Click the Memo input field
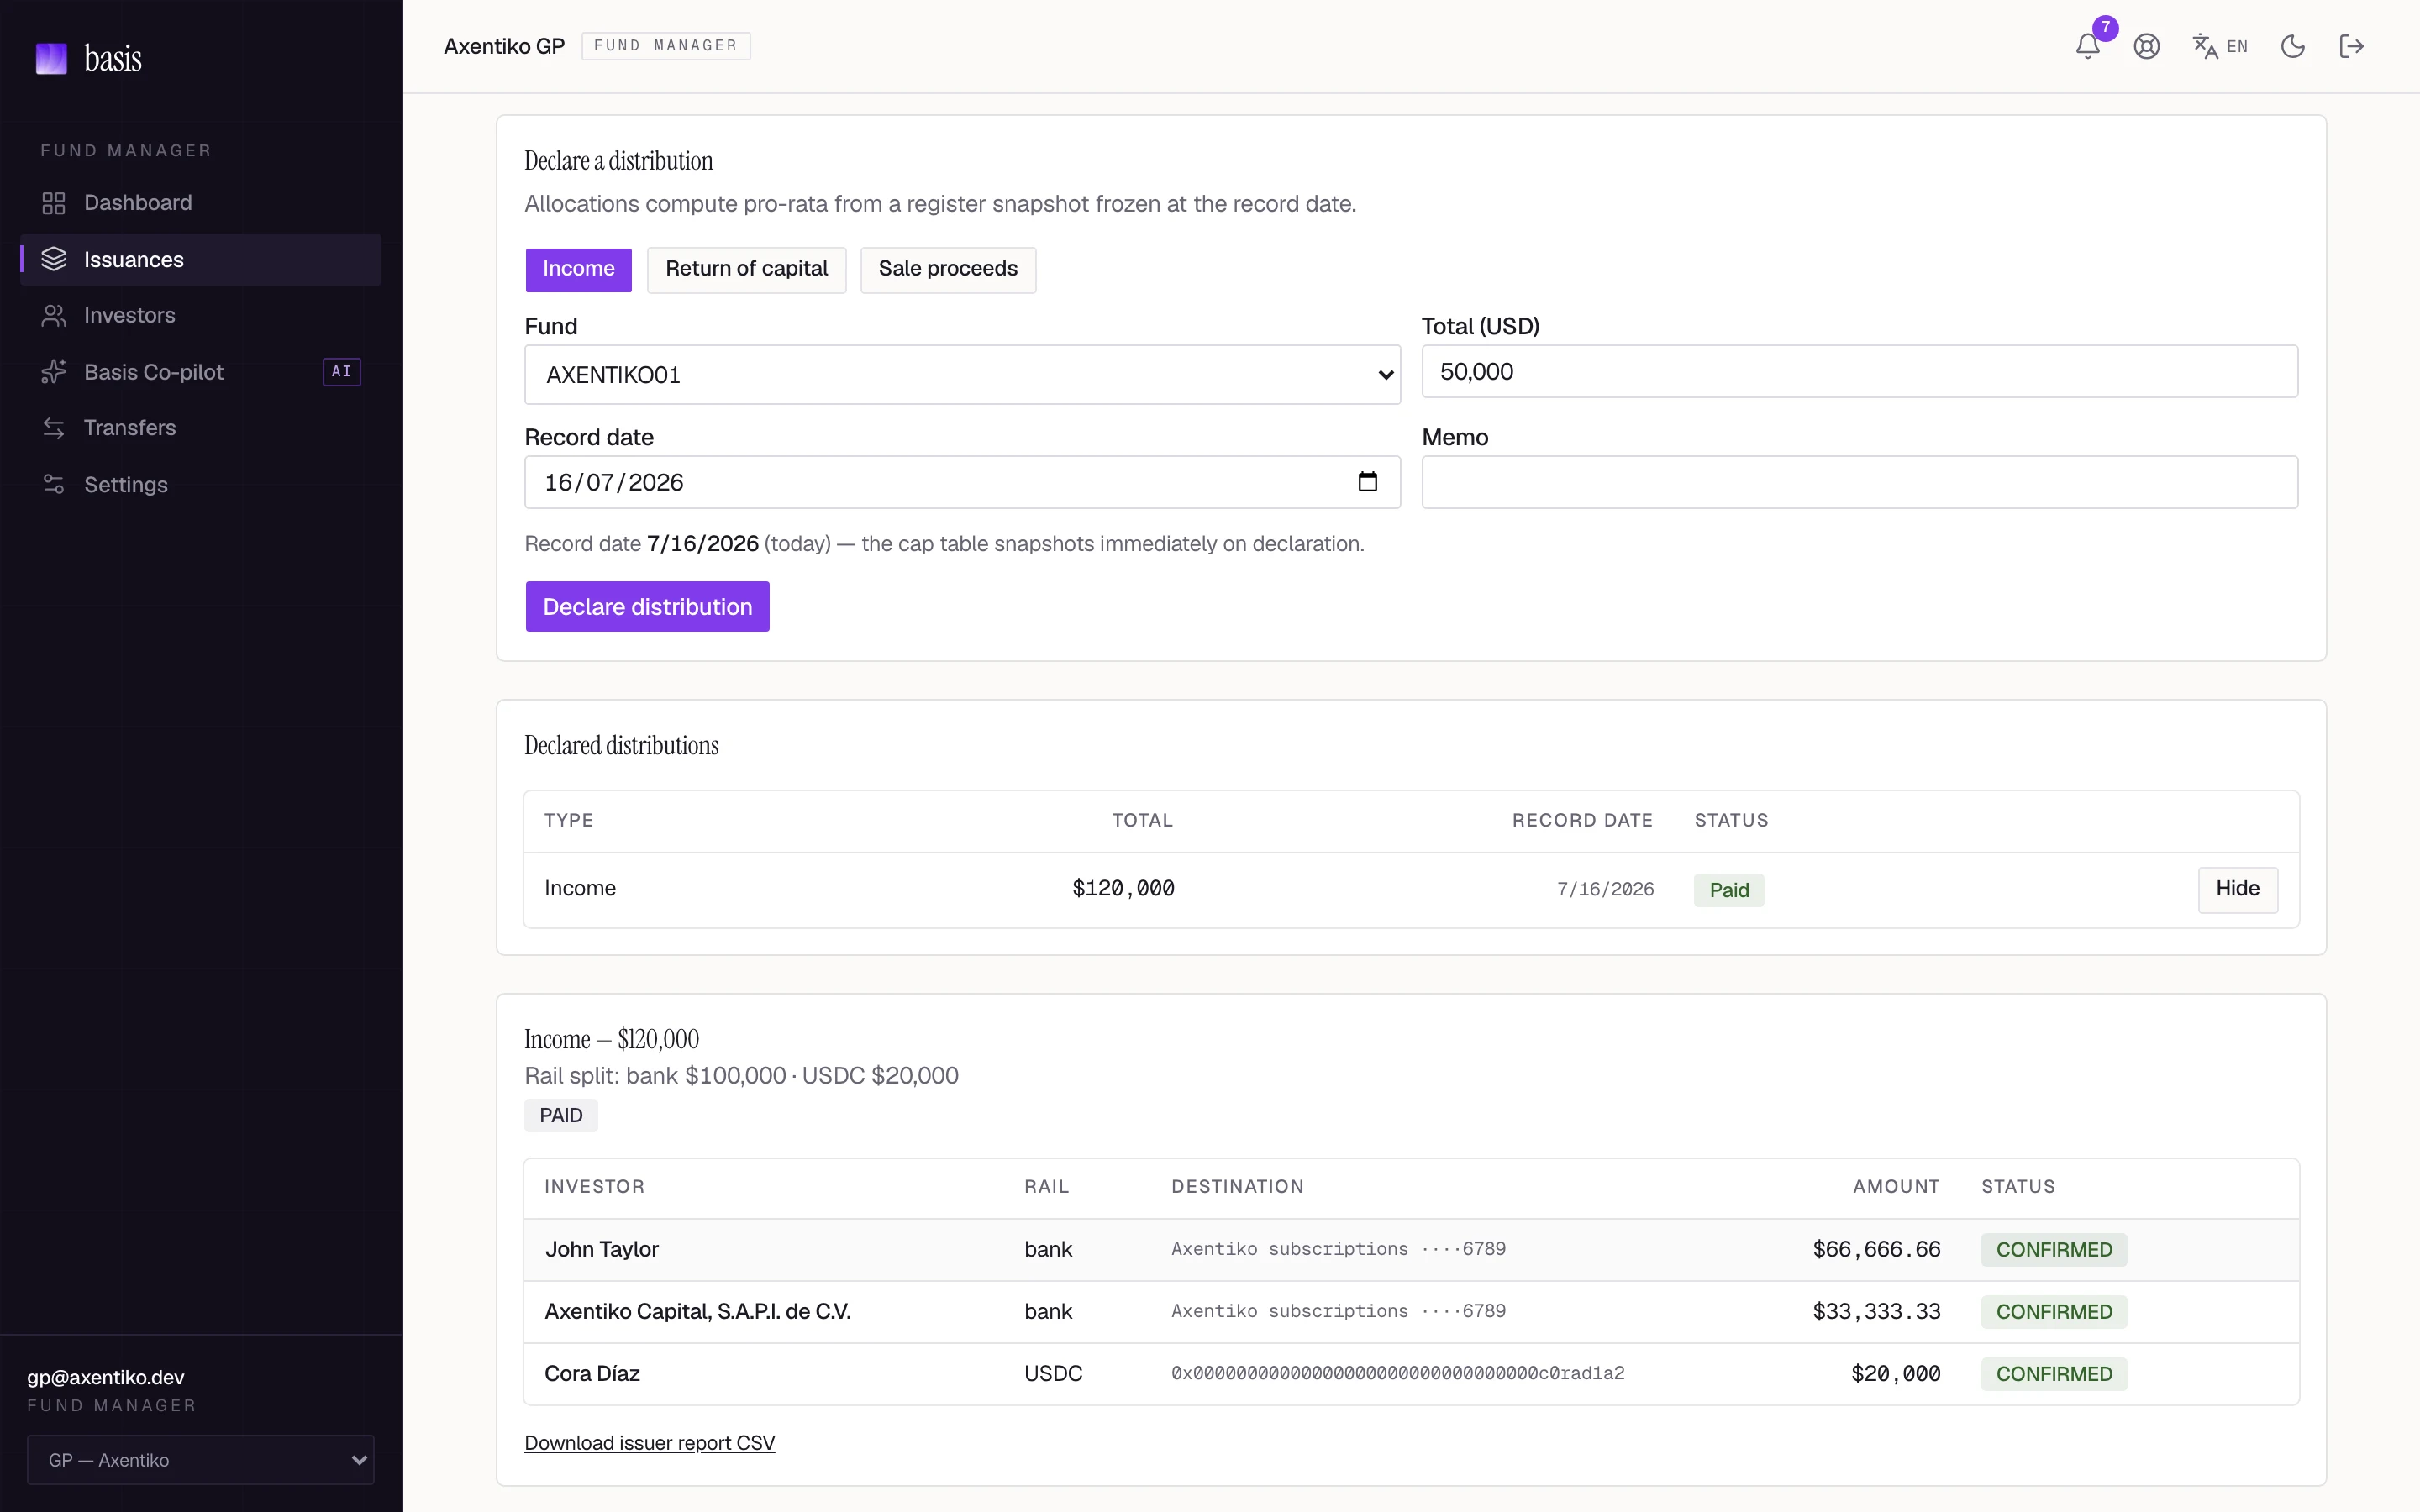 (1859, 482)
